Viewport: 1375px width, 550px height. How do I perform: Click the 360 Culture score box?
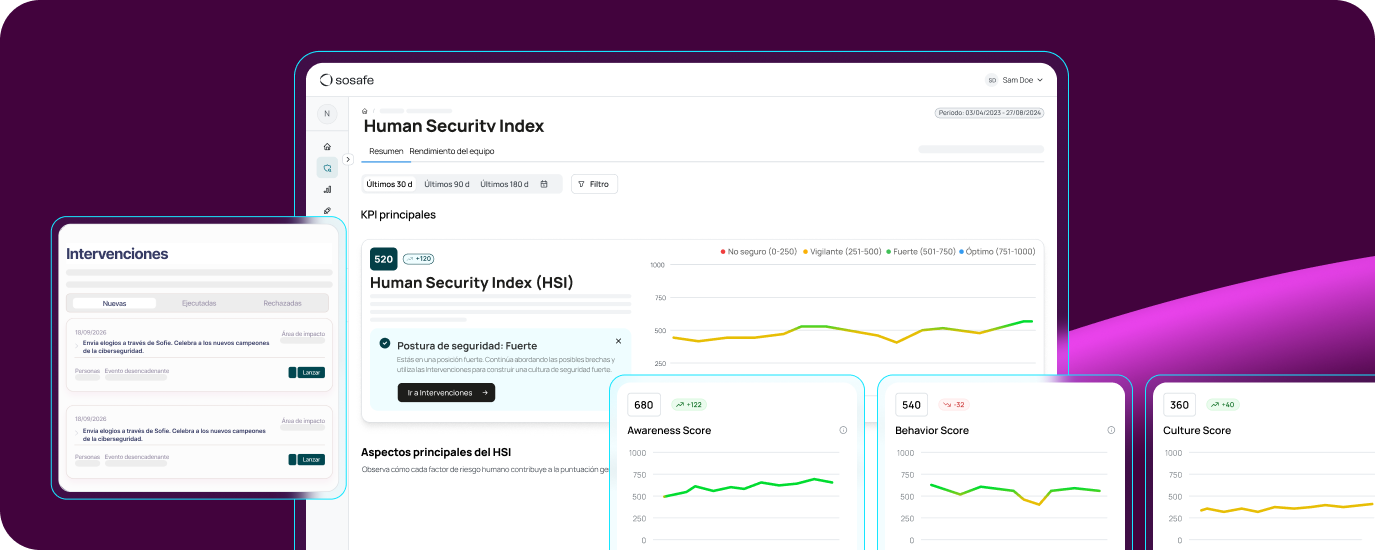(x=1179, y=405)
